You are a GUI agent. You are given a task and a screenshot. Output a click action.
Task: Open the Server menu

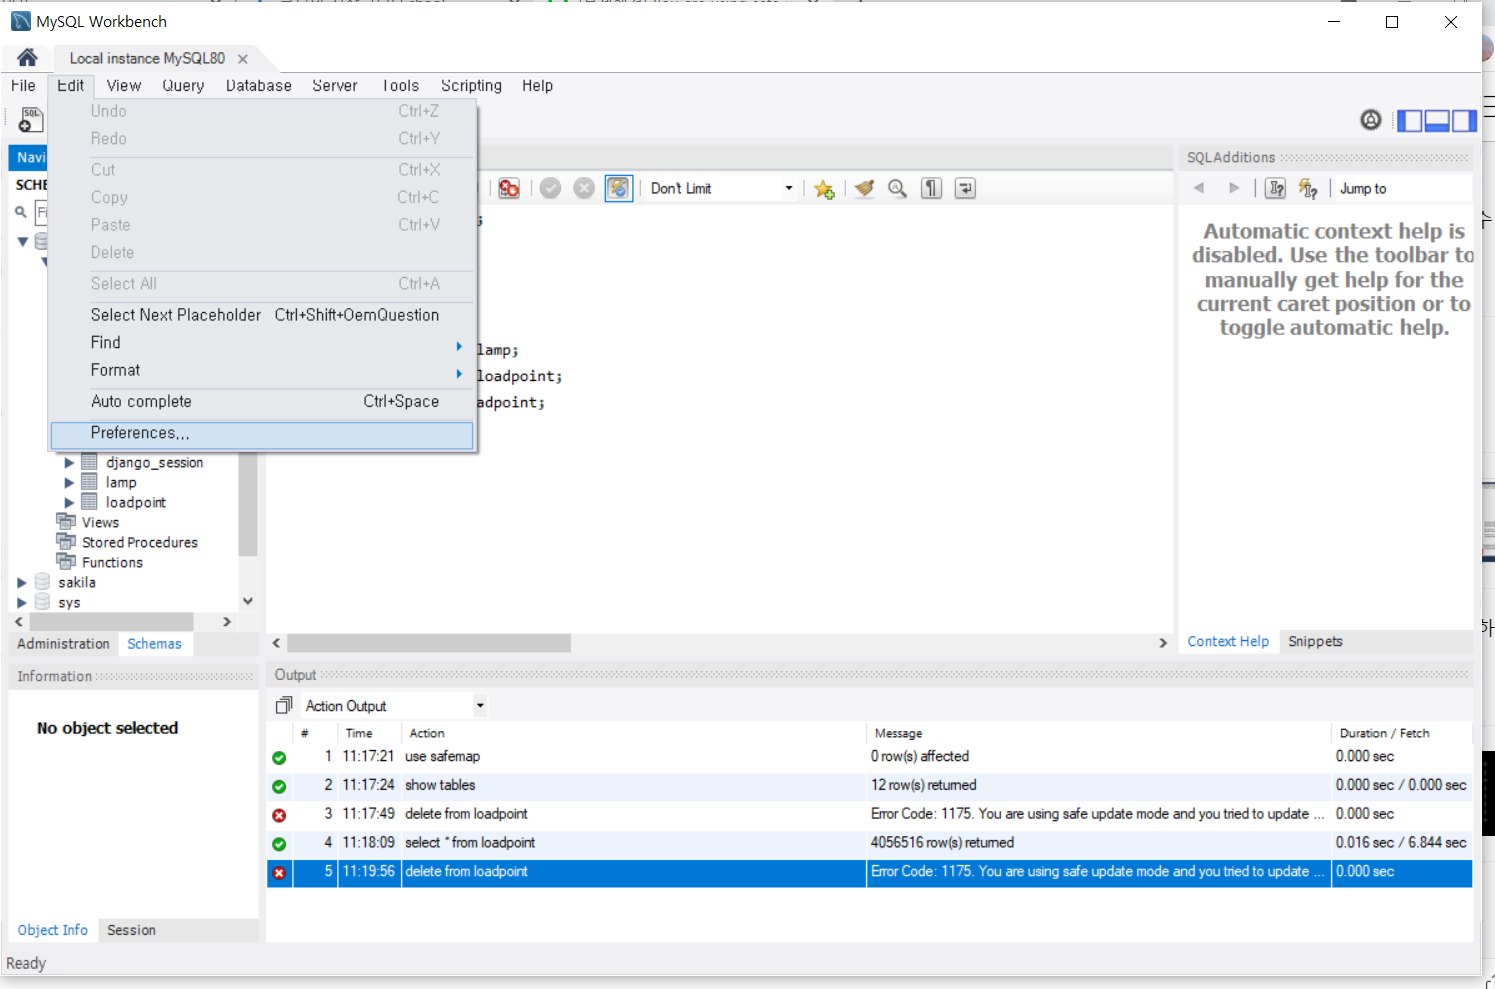click(x=334, y=86)
